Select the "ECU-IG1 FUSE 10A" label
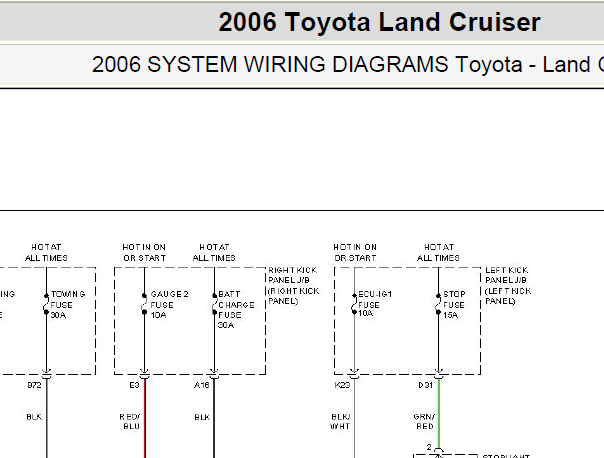The width and height of the screenshot is (604, 458). point(374,304)
